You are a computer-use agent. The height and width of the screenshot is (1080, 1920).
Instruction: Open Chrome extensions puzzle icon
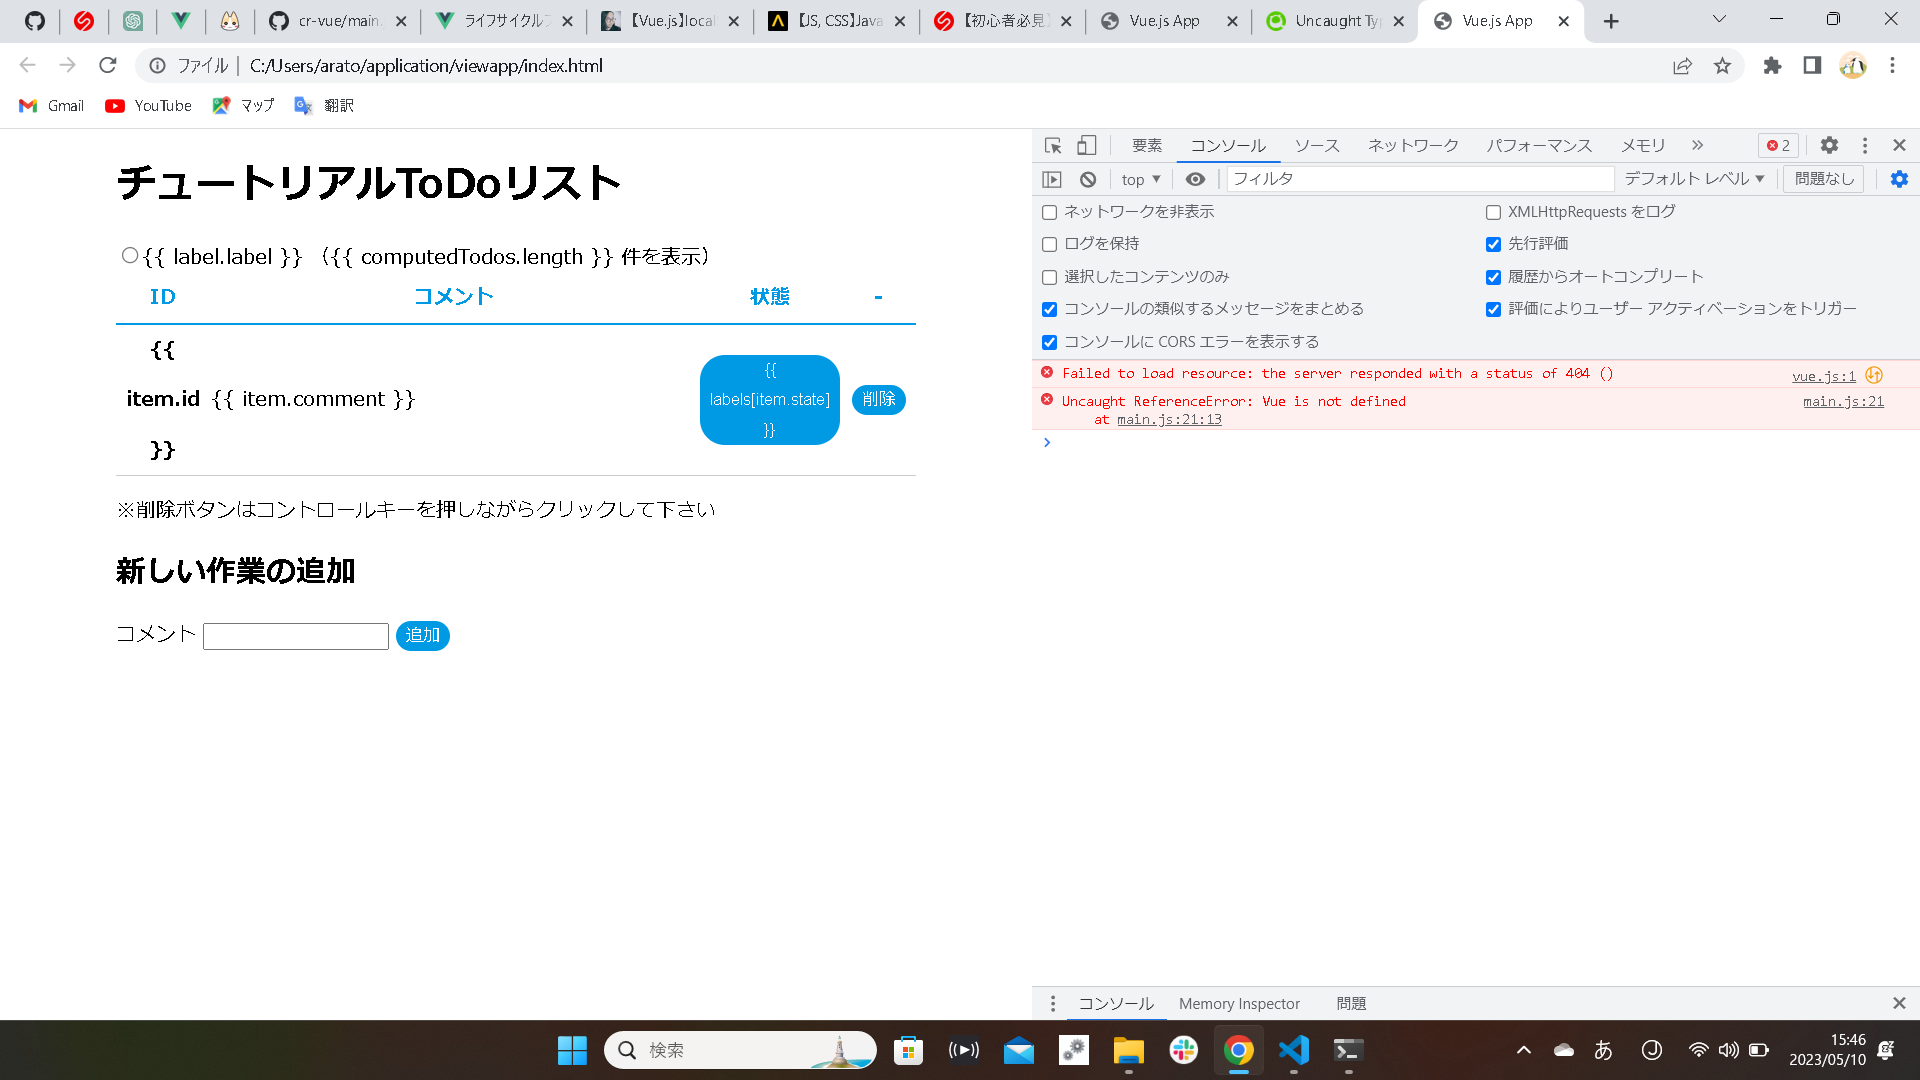point(1772,66)
